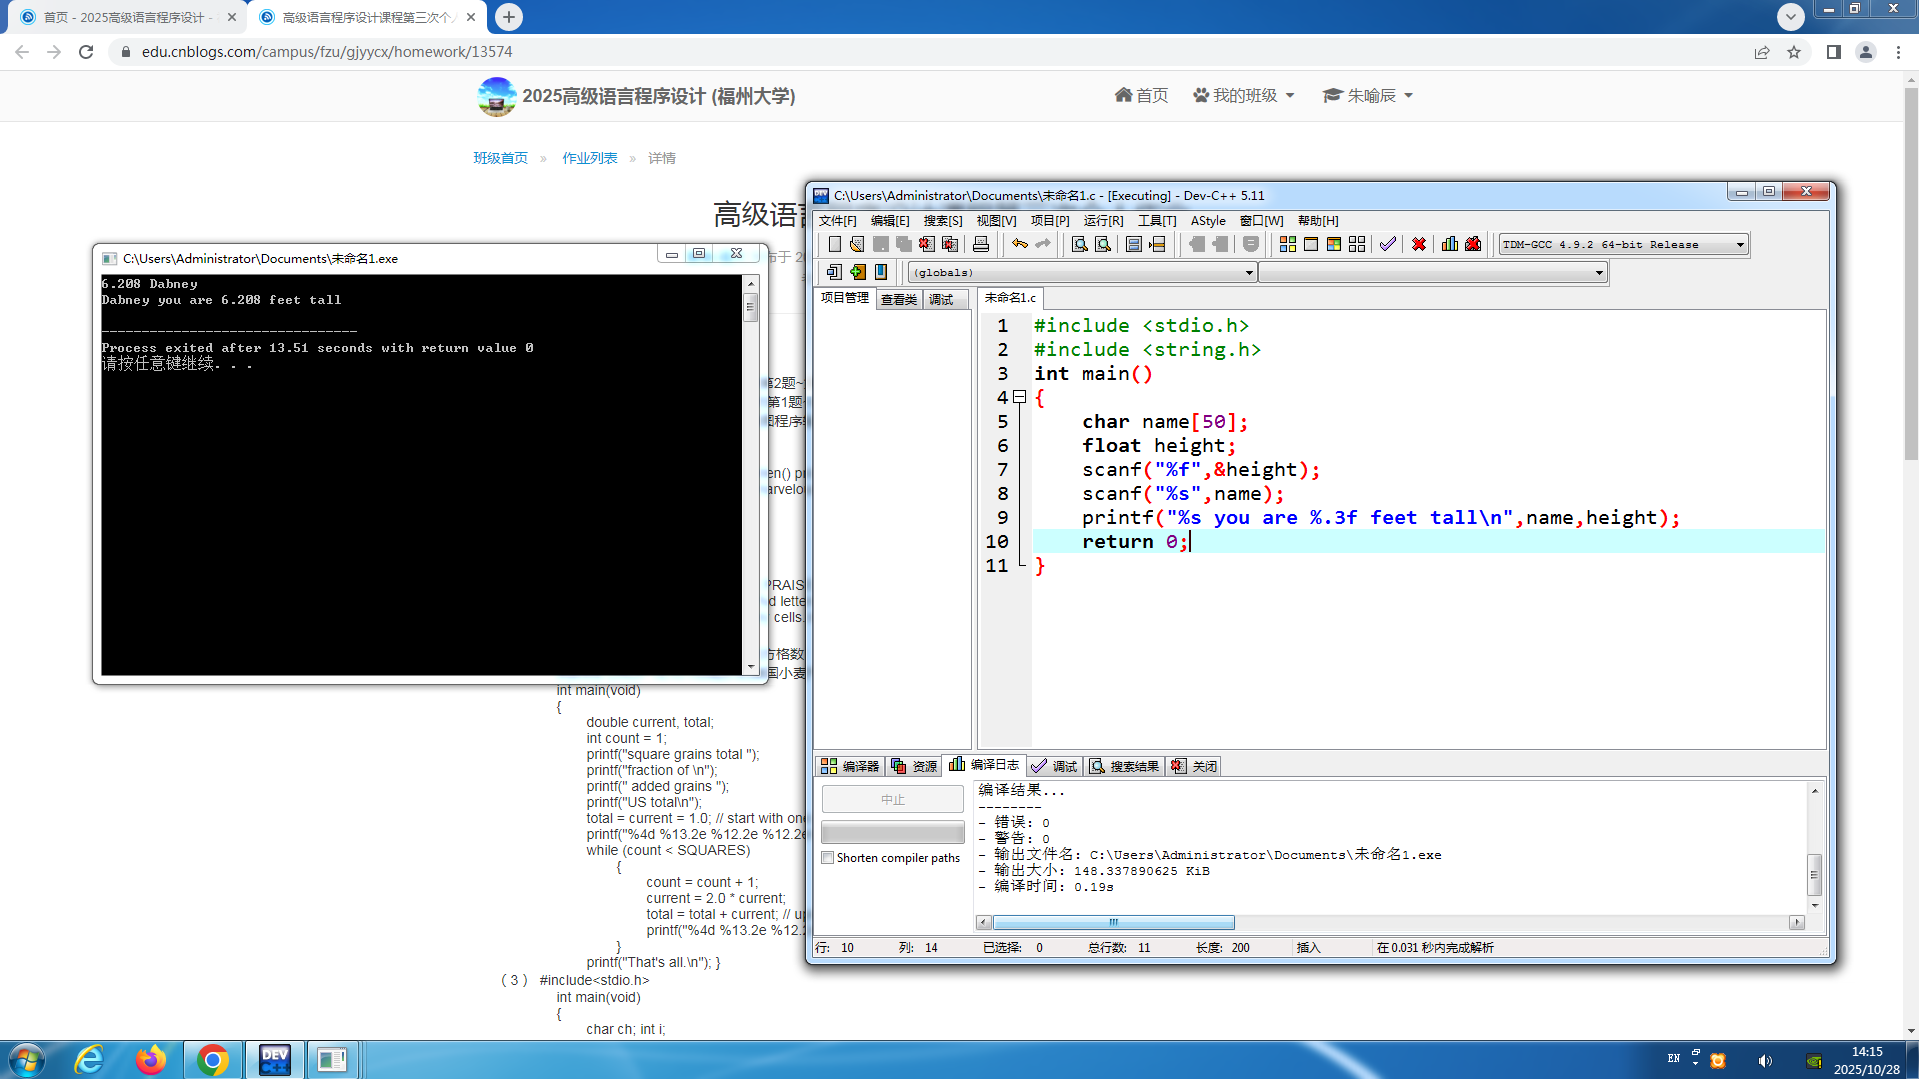Enable Shorten compiler paths checkbox
Screen dimensions: 1919x1079
828,858
